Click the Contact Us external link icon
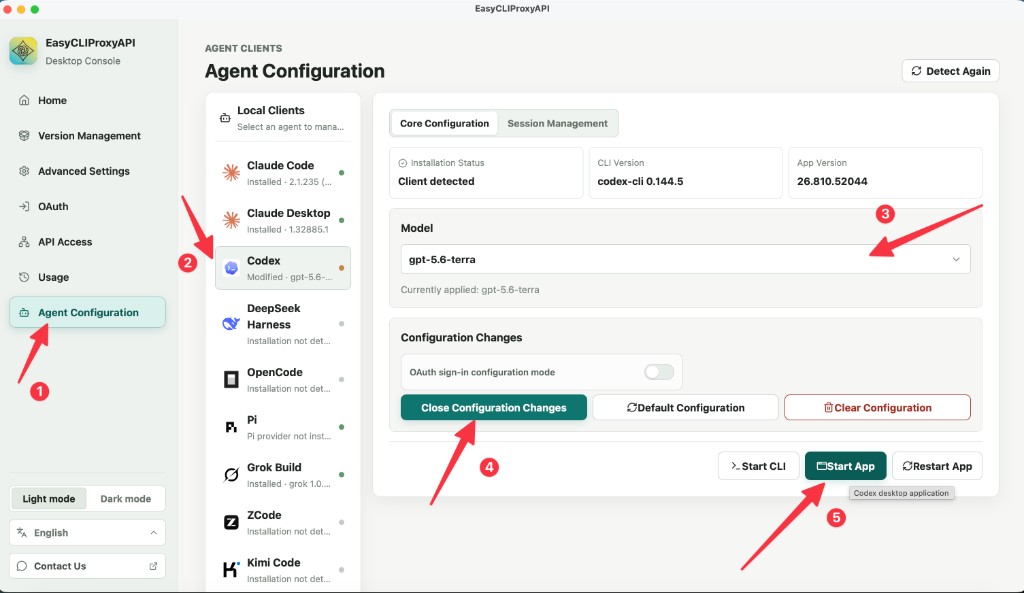Image resolution: width=1024 pixels, height=593 pixels. point(153,566)
